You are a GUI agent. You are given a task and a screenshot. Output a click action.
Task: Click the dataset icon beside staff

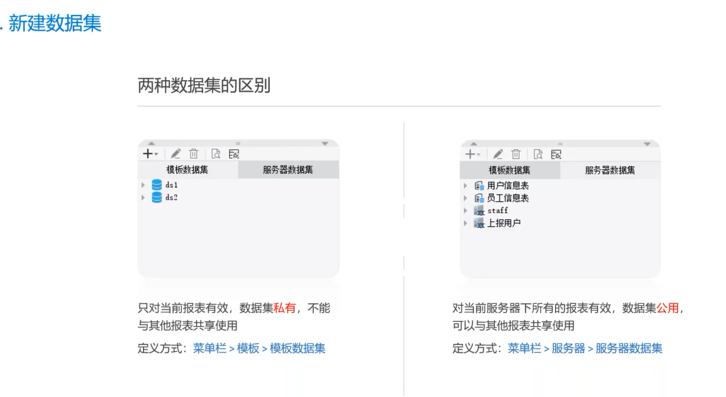[x=479, y=211]
